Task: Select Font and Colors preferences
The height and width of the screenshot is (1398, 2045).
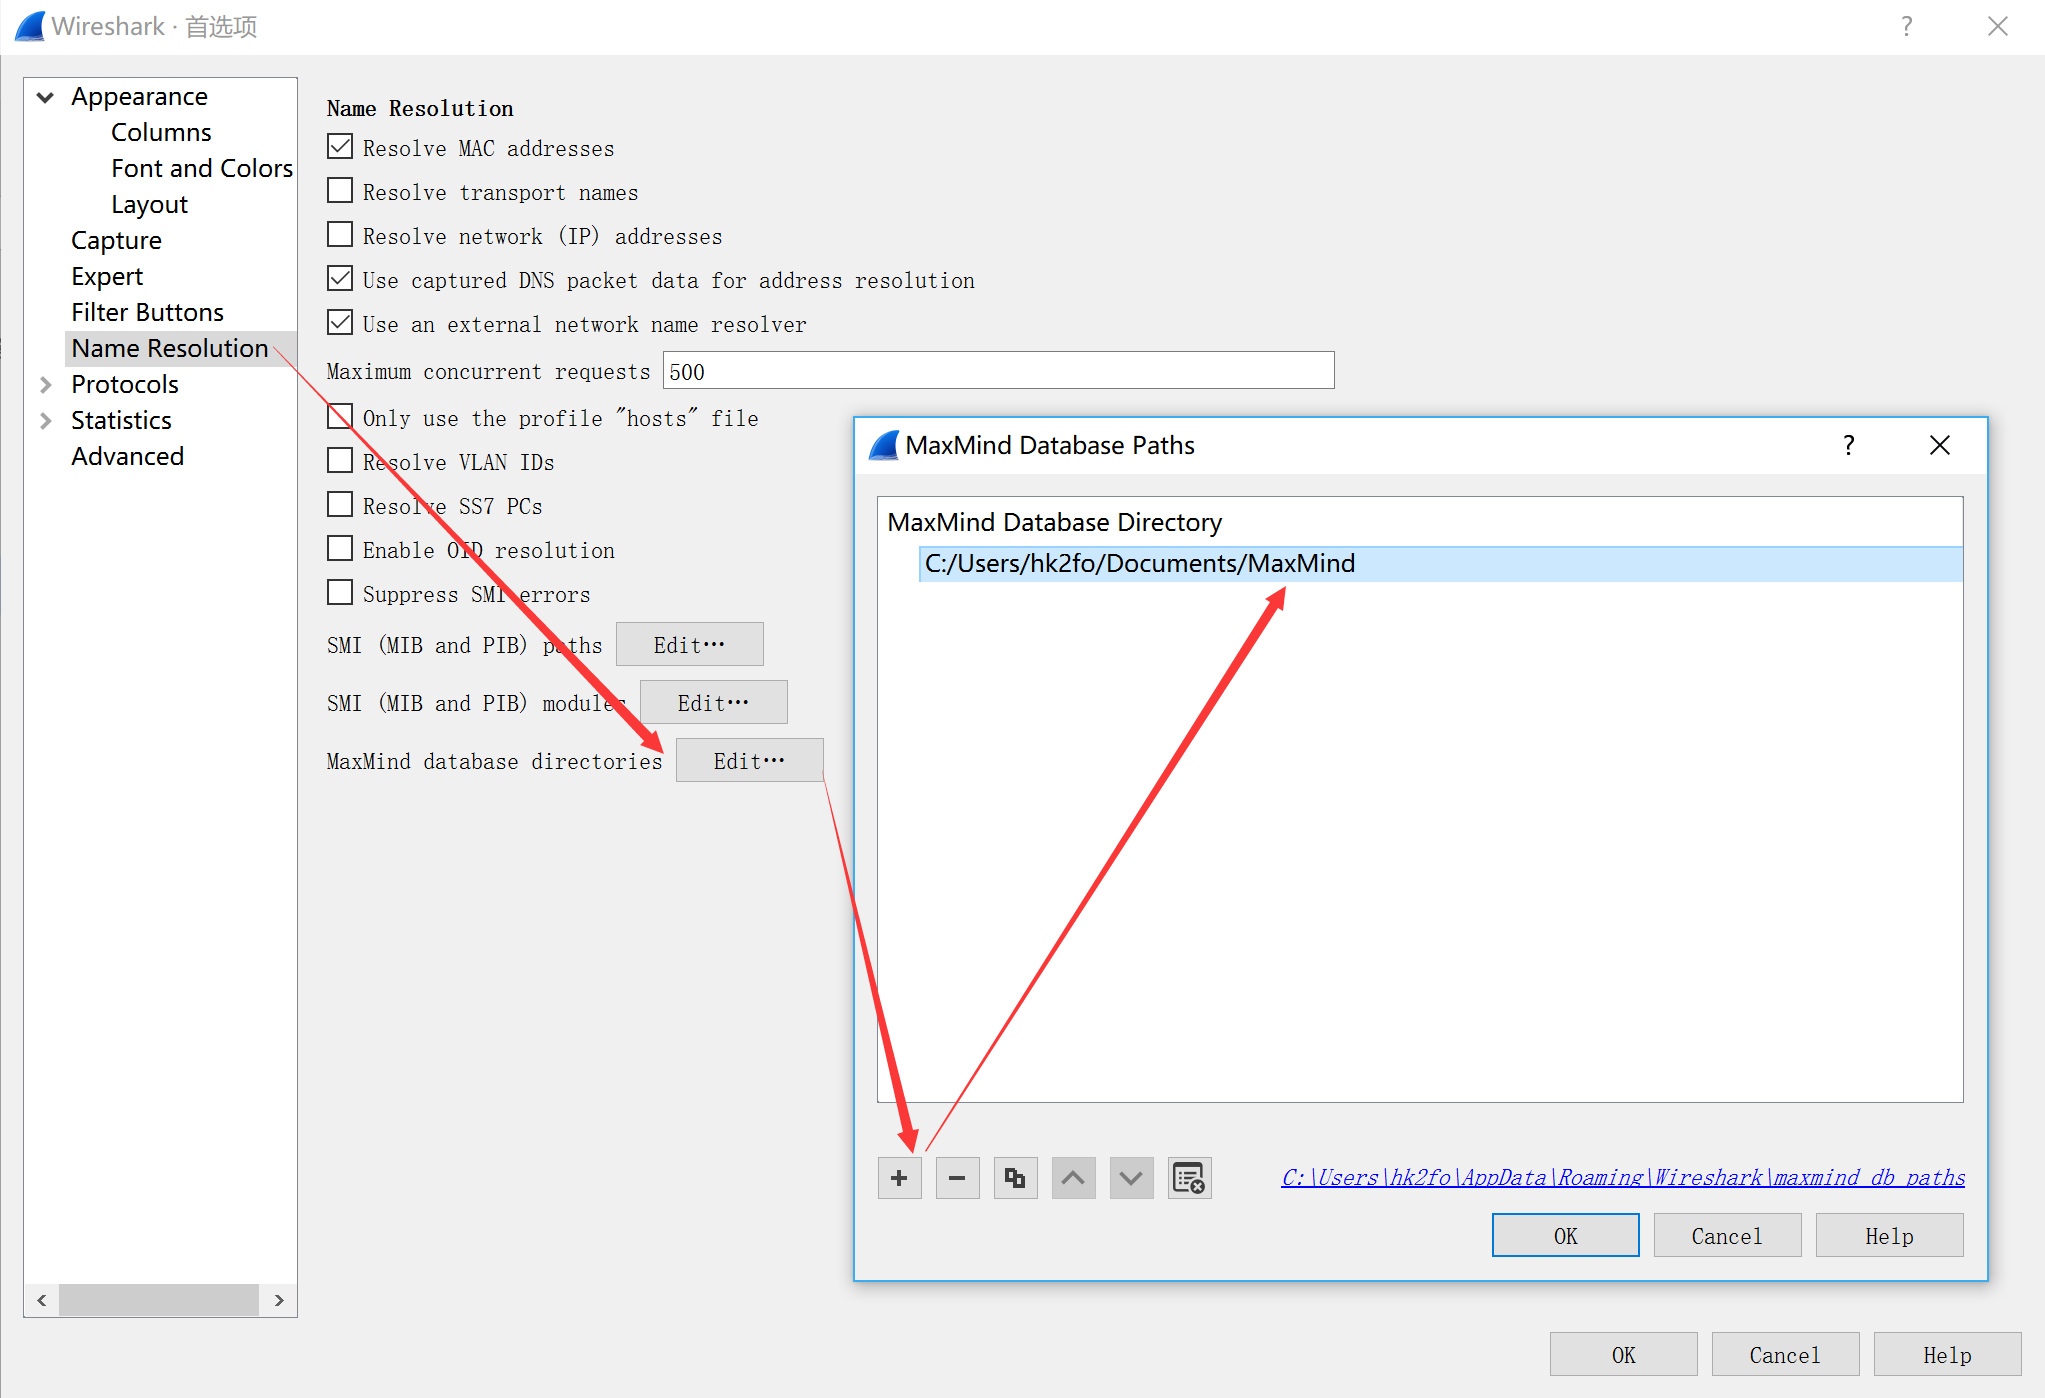Action: tap(202, 168)
